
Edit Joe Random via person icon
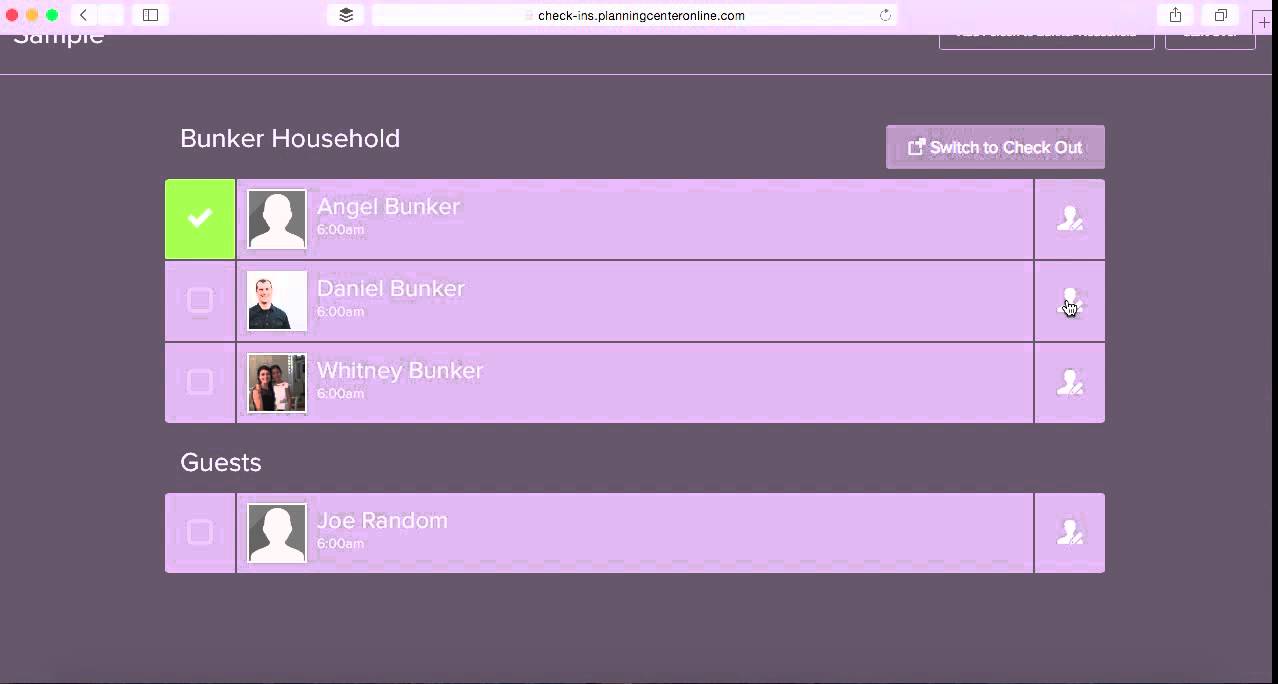(1070, 533)
